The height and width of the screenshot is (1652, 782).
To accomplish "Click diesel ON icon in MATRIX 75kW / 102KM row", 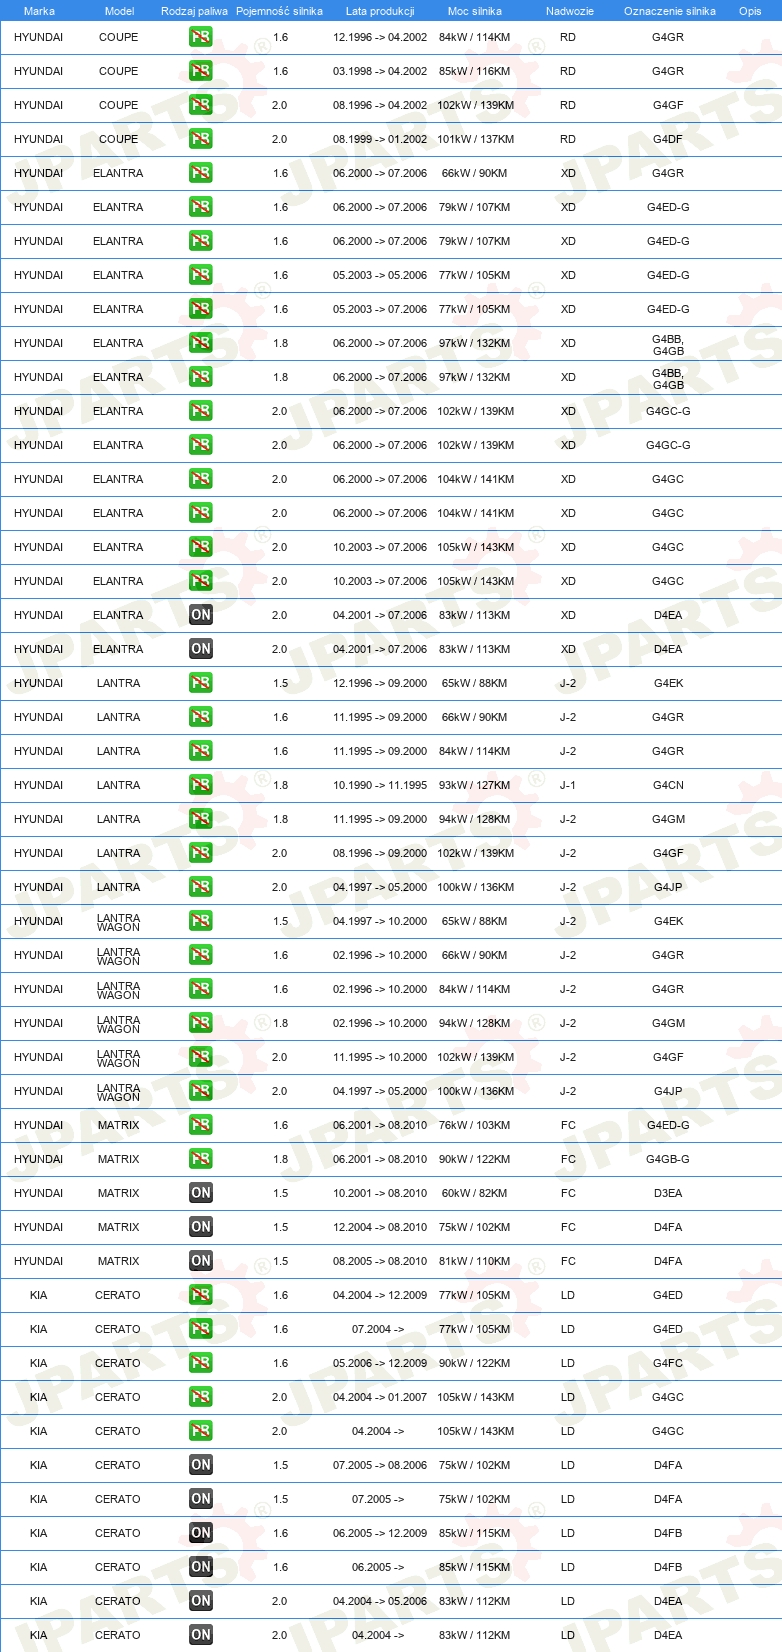I will (201, 1227).
